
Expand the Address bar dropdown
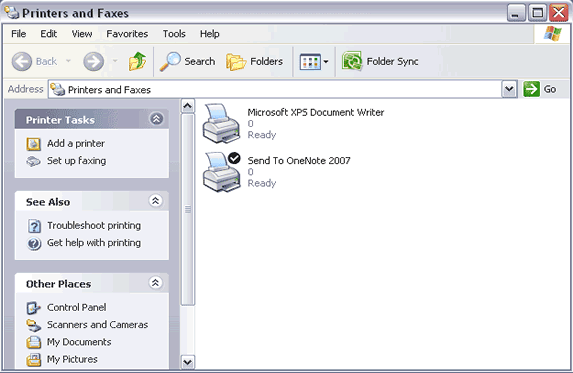click(x=509, y=89)
